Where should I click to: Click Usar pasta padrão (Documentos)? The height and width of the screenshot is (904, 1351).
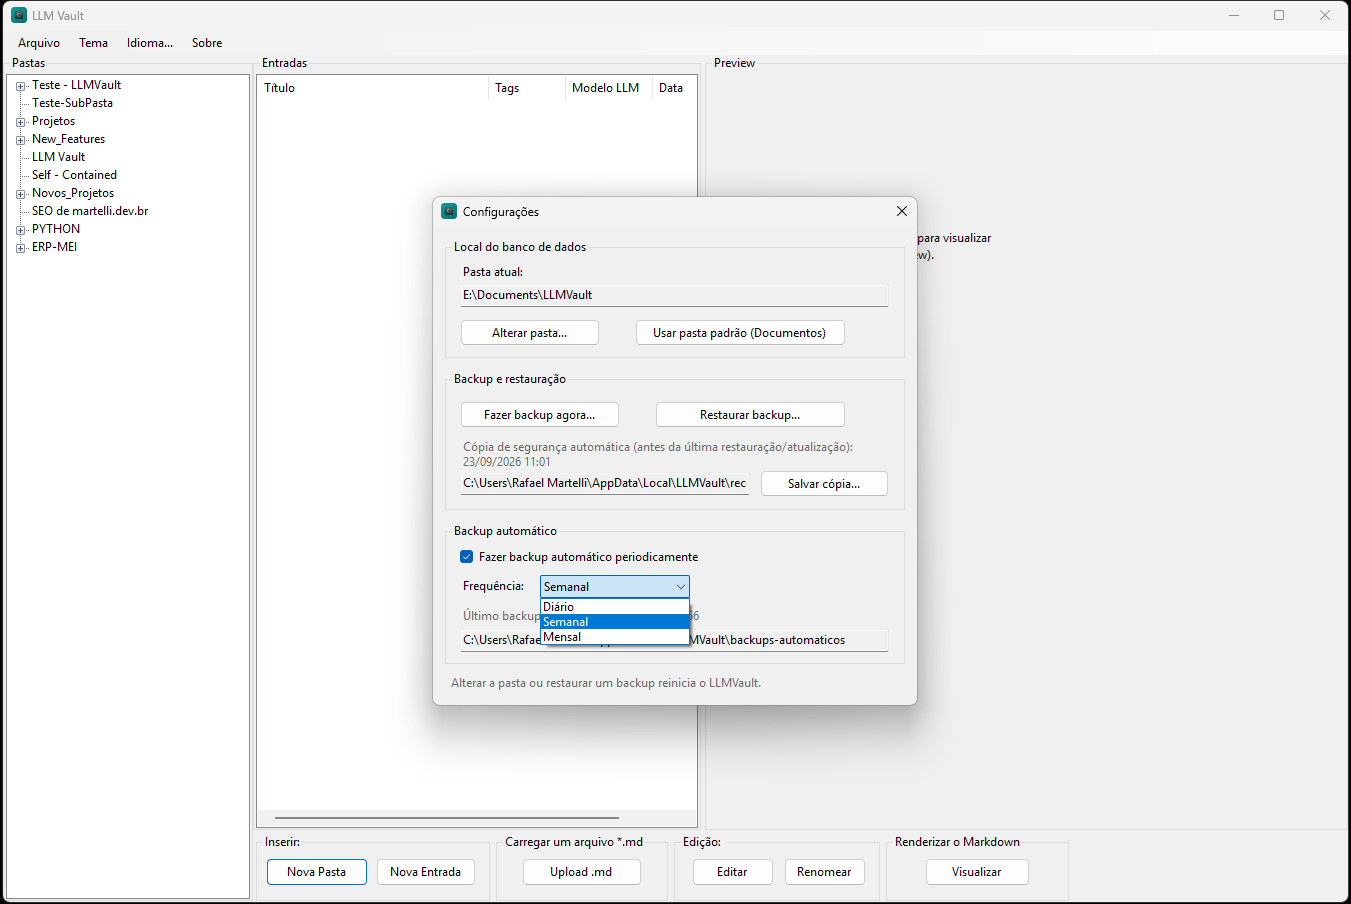pyautogui.click(x=740, y=333)
